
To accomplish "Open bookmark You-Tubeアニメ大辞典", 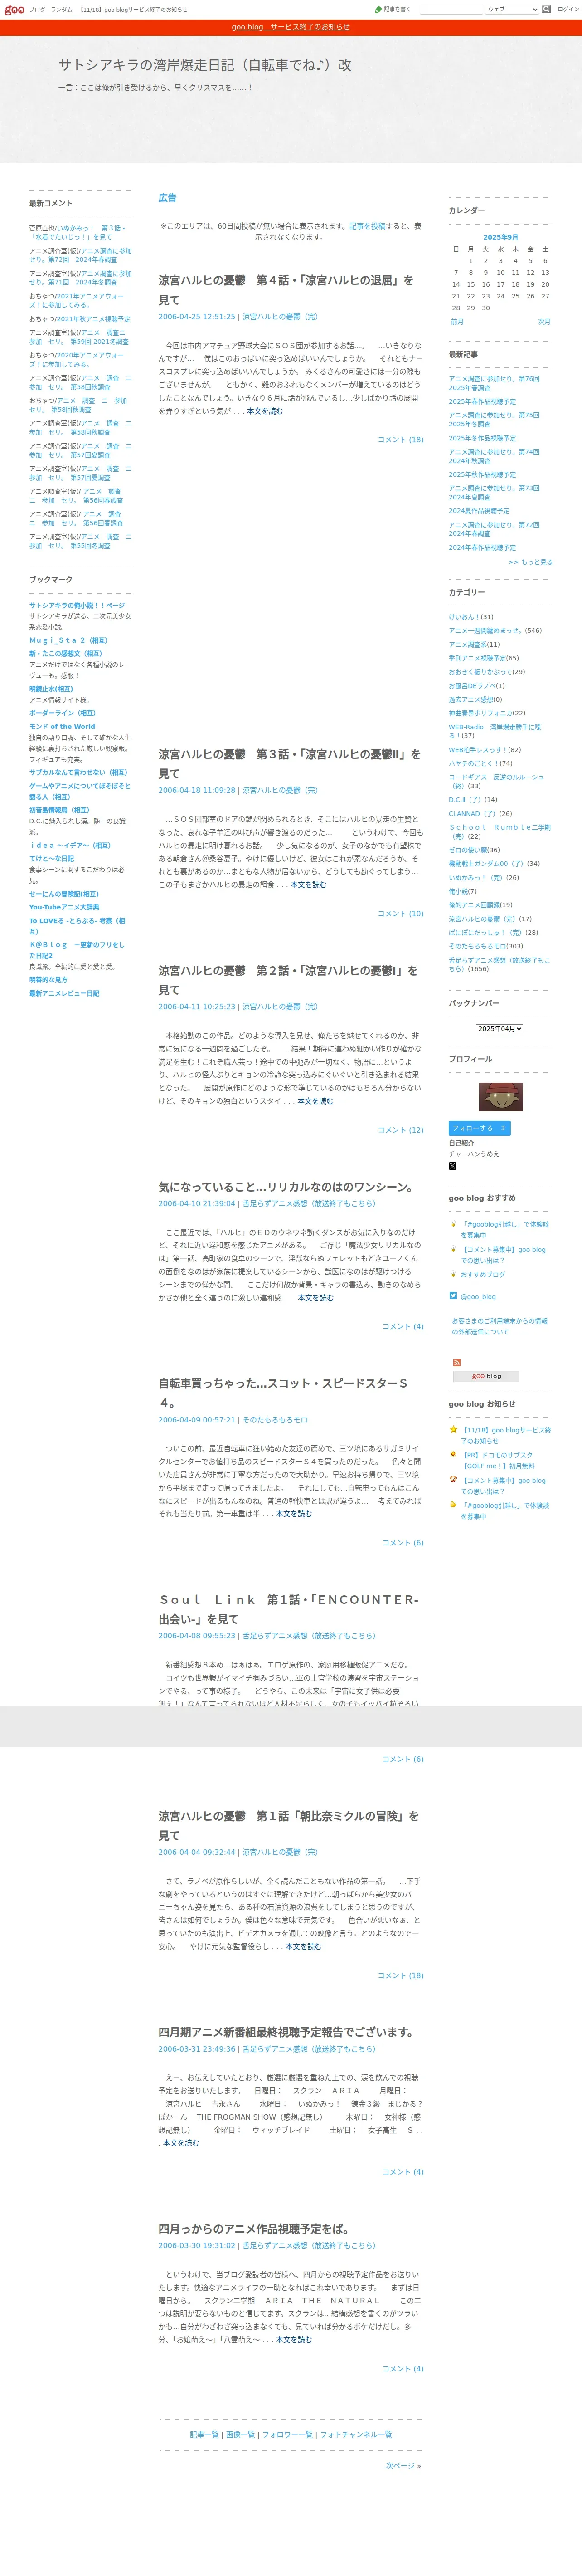I will pos(64,907).
